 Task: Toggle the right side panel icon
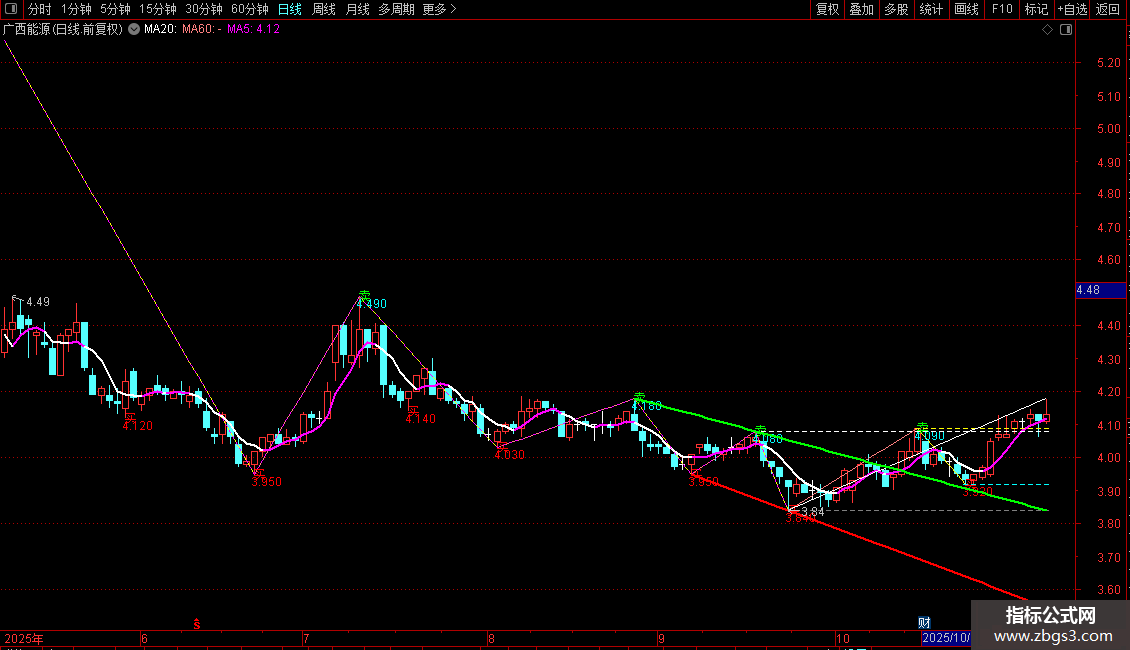[1066, 30]
